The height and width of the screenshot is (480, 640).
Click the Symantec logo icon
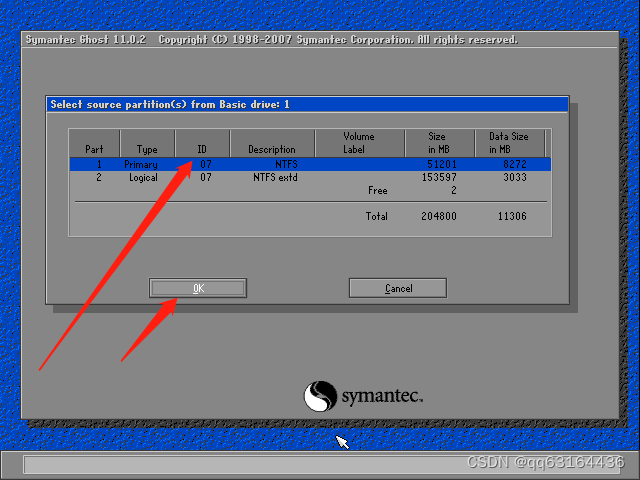(x=320, y=396)
